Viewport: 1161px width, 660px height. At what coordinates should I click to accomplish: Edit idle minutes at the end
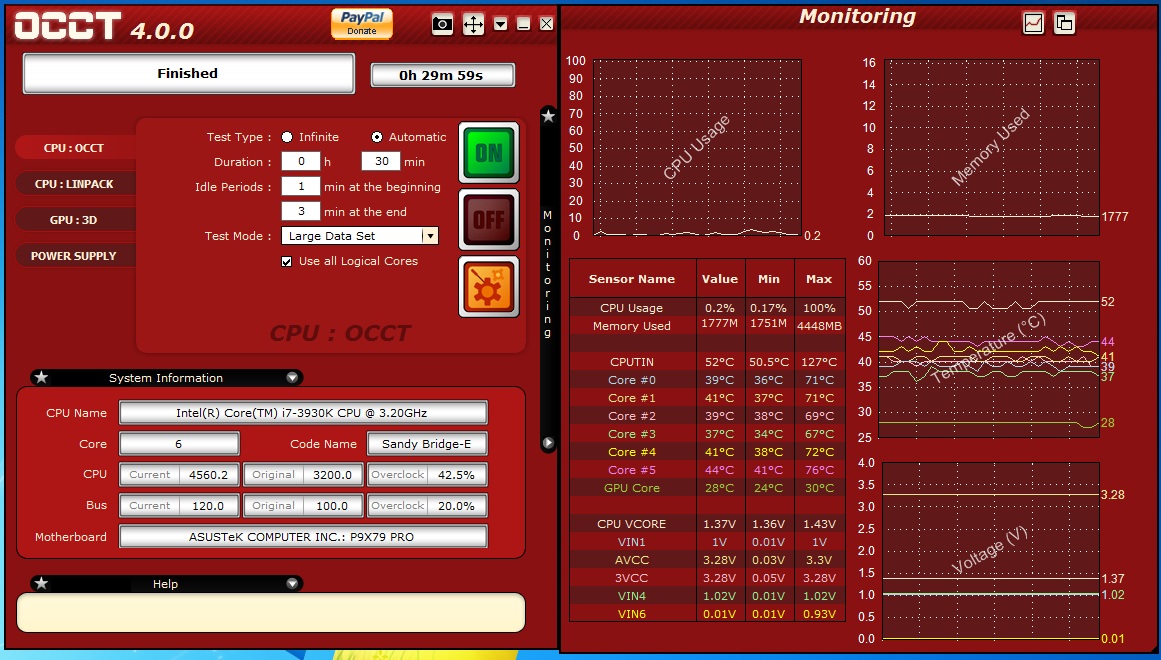(301, 212)
